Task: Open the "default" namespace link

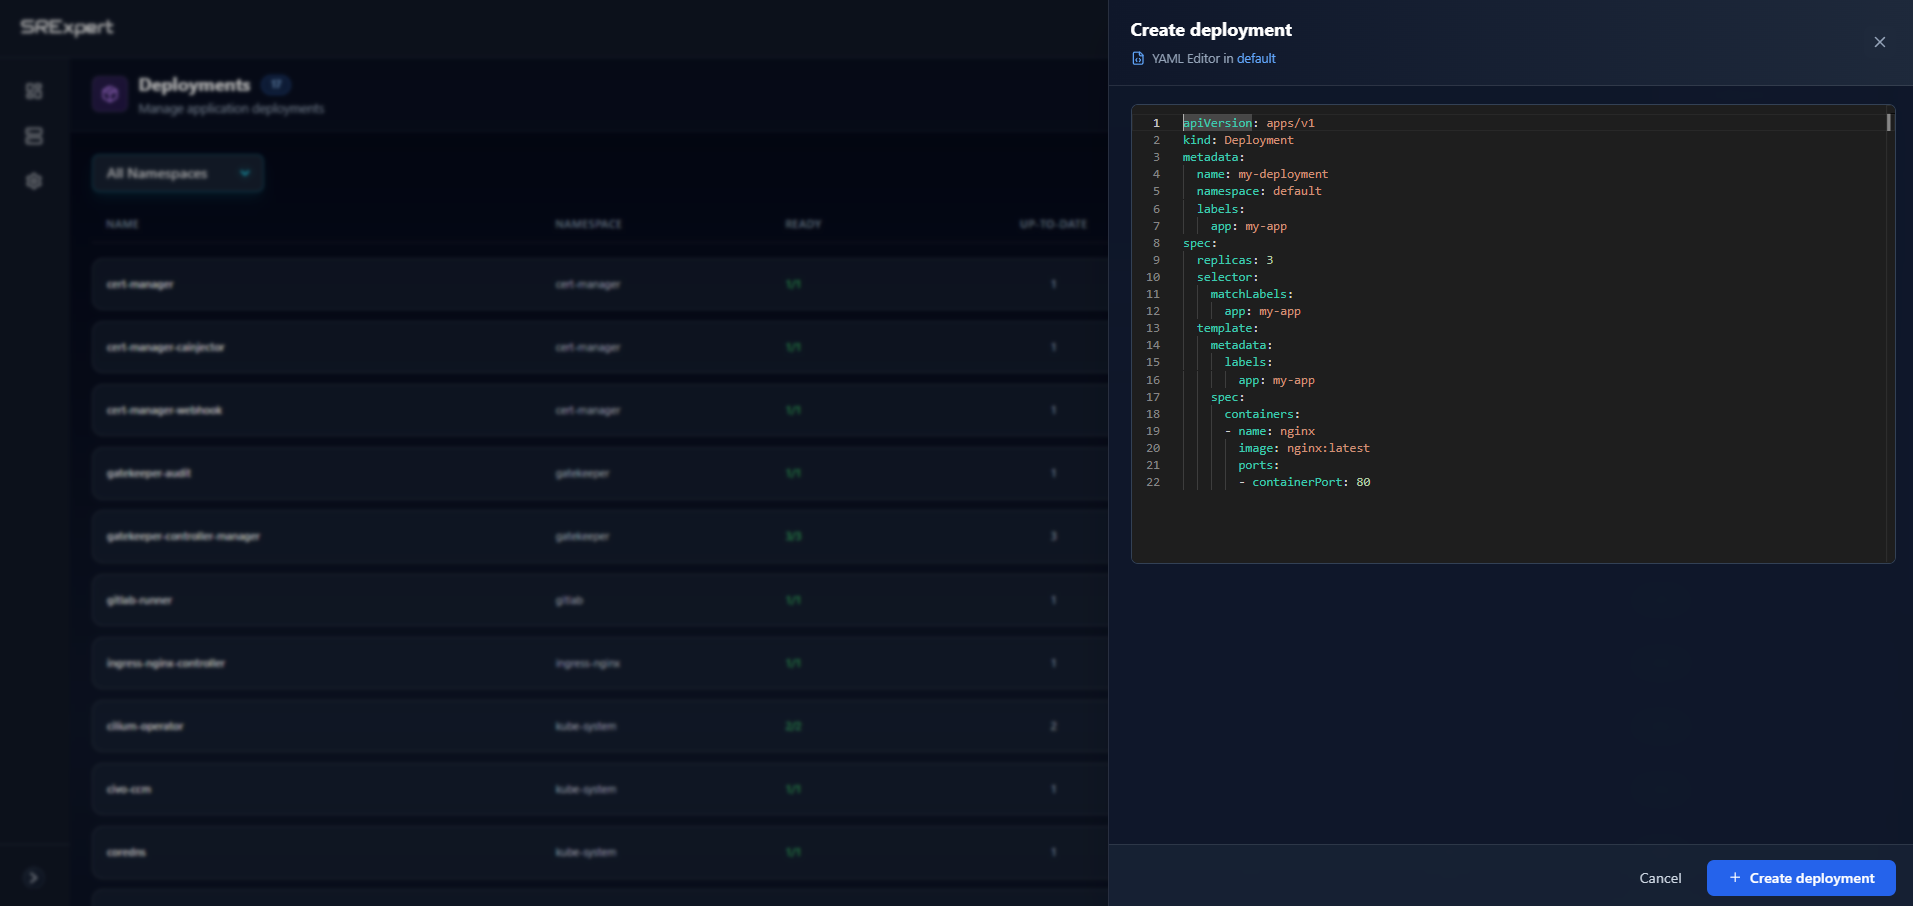Action: click(1256, 58)
